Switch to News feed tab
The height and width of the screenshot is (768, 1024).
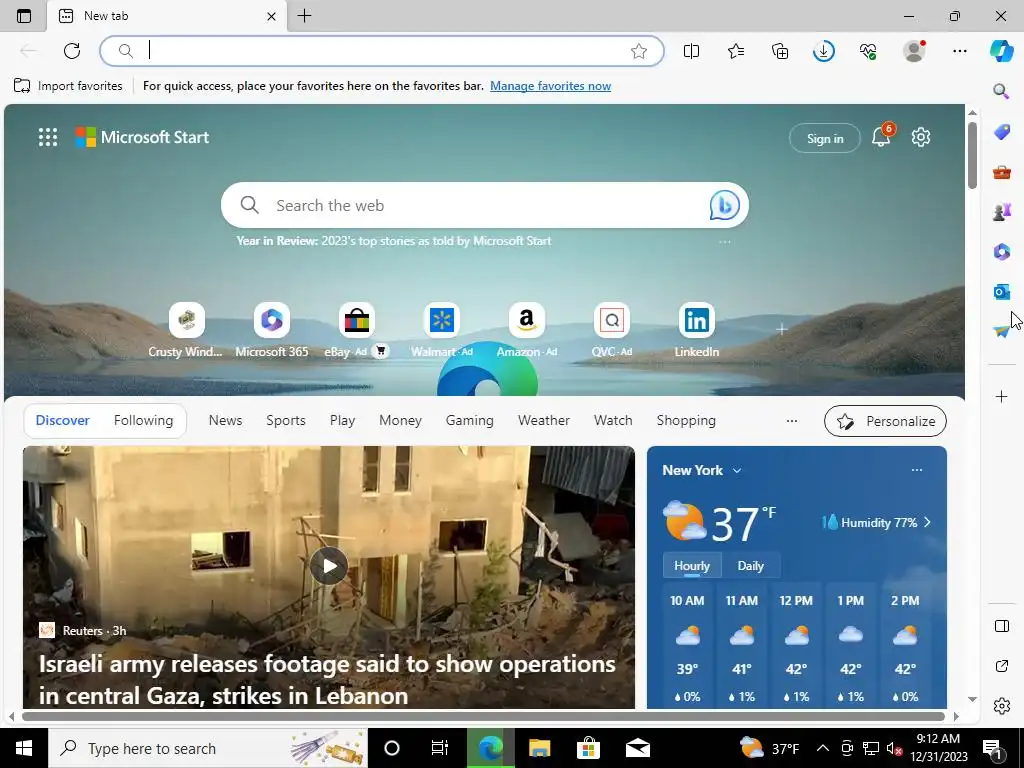225,421
